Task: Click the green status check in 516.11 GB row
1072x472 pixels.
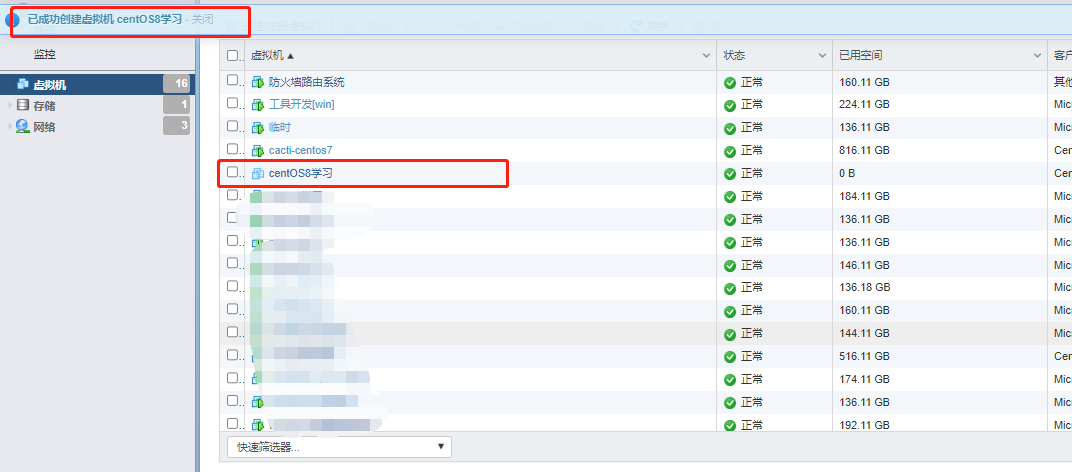Action: point(730,356)
